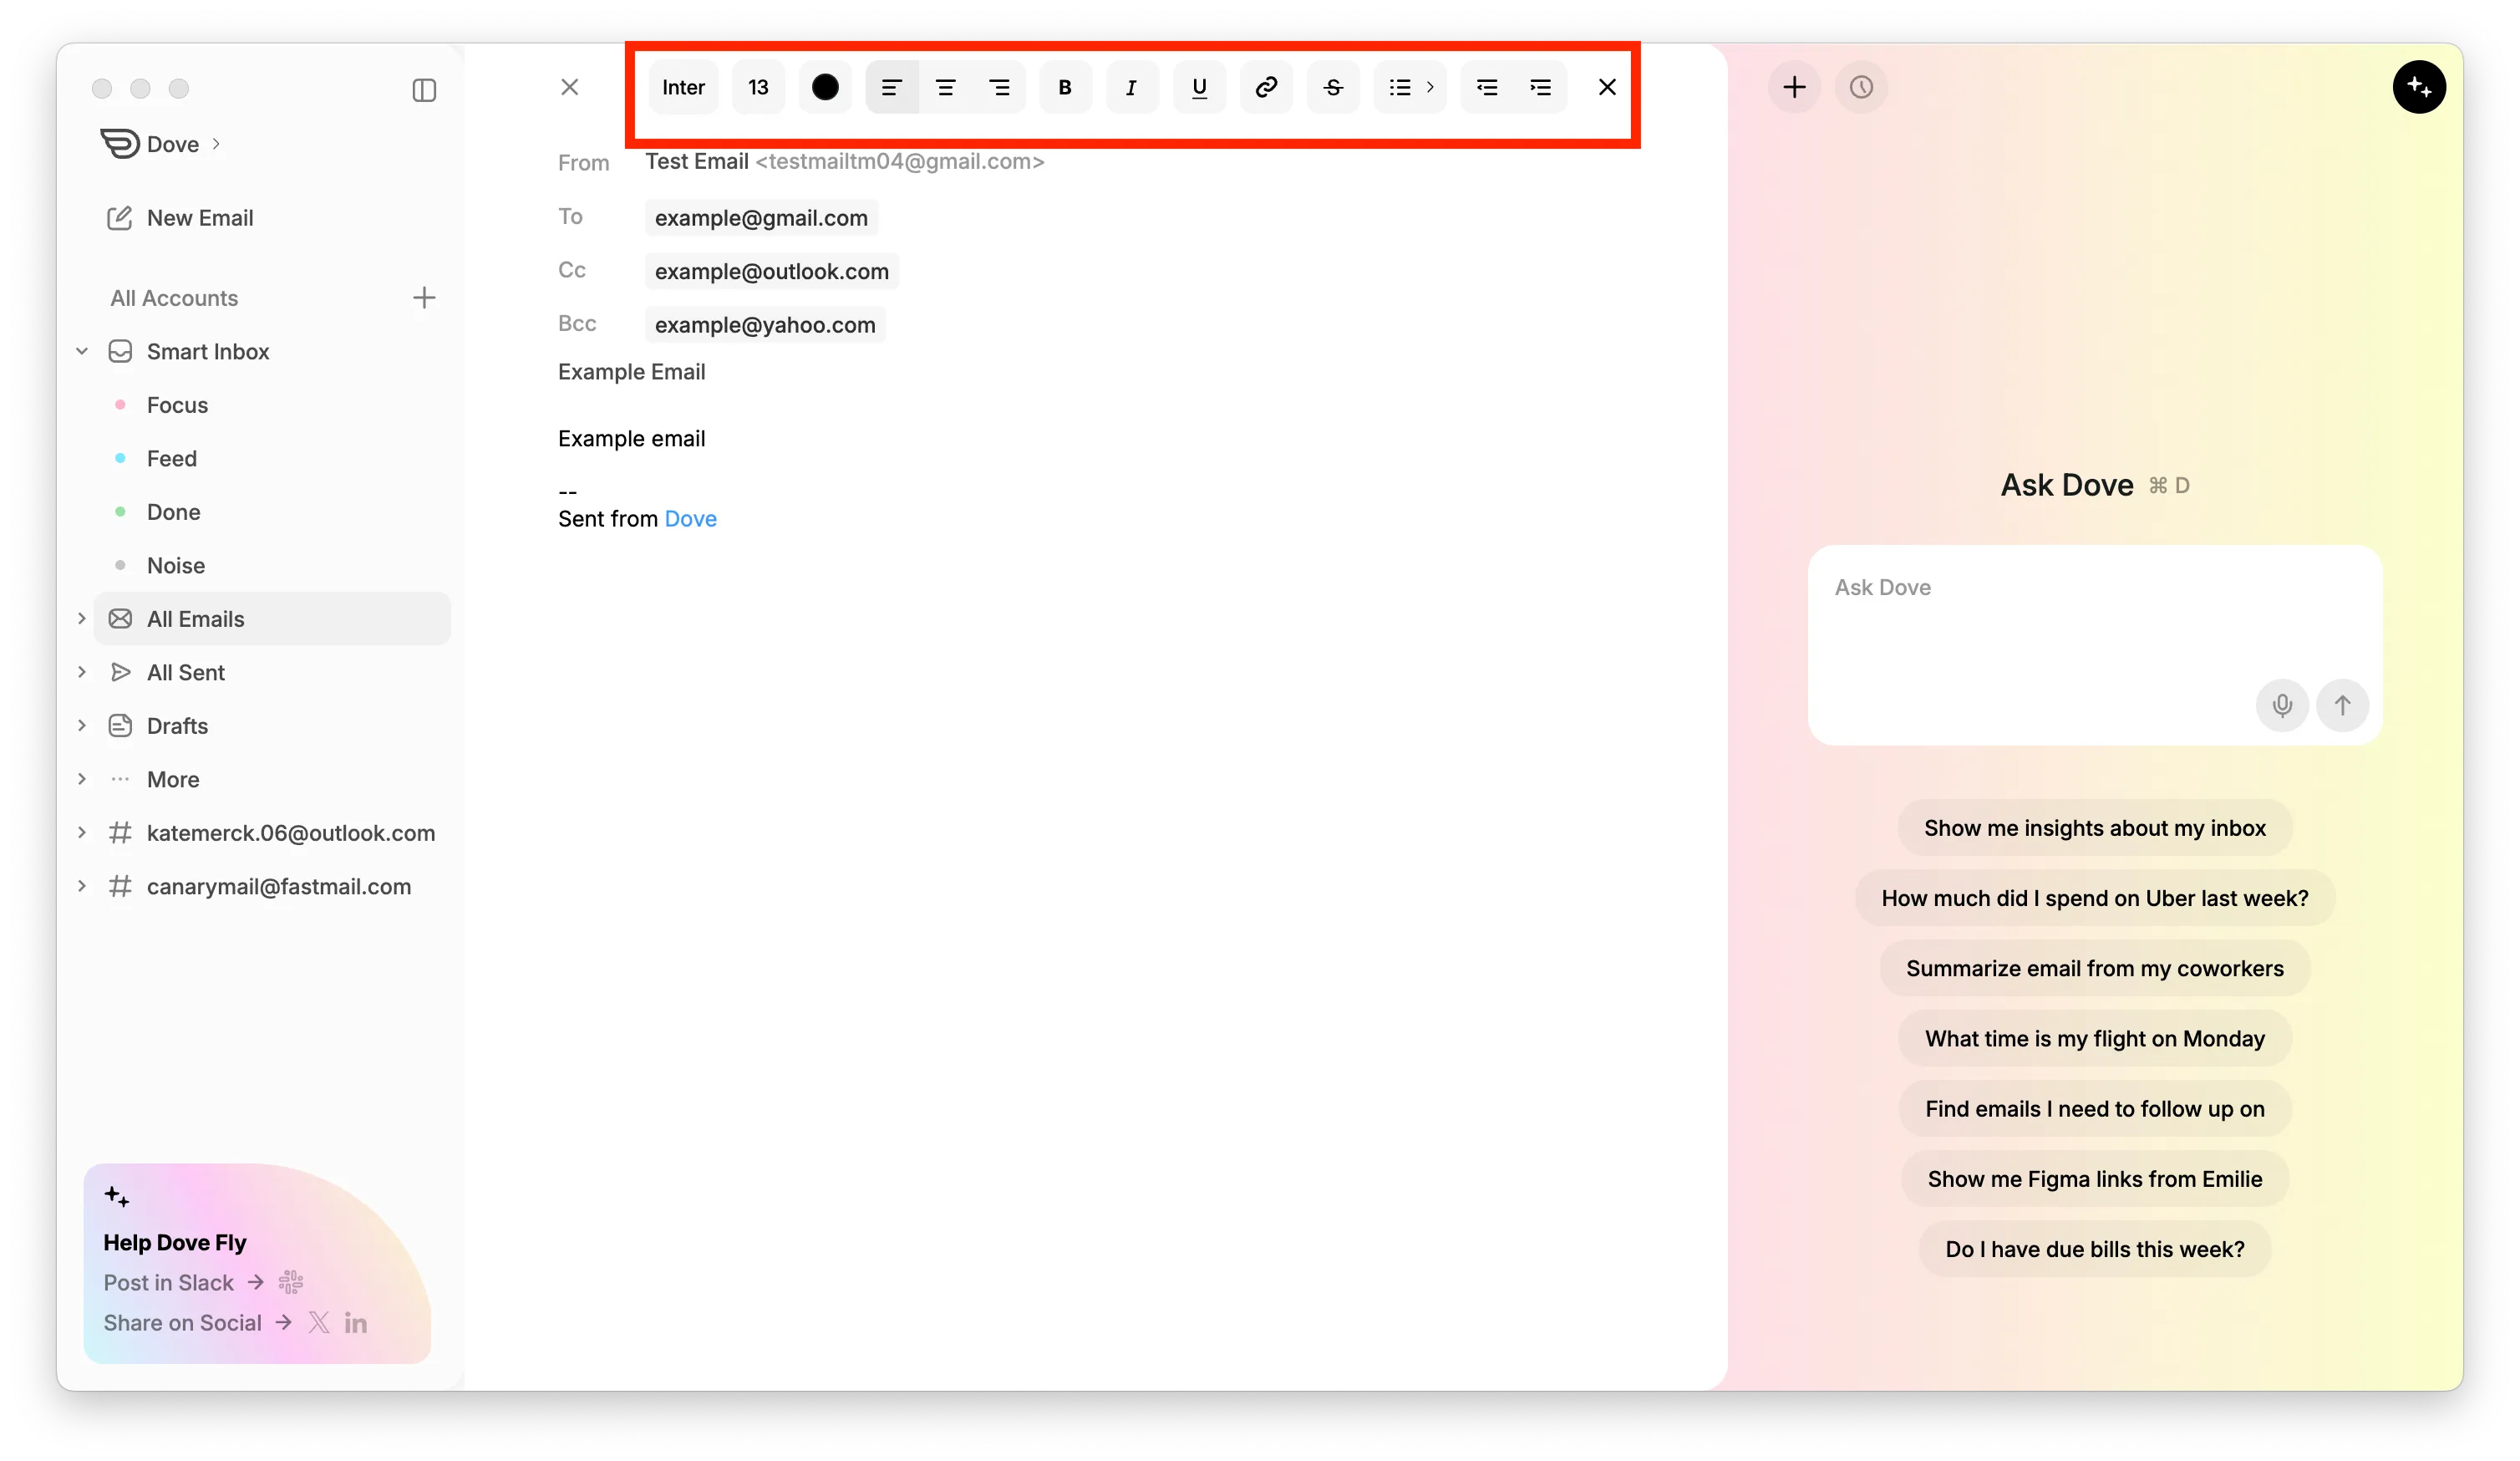
Task: Insert a link with the link icon
Action: 1266,87
